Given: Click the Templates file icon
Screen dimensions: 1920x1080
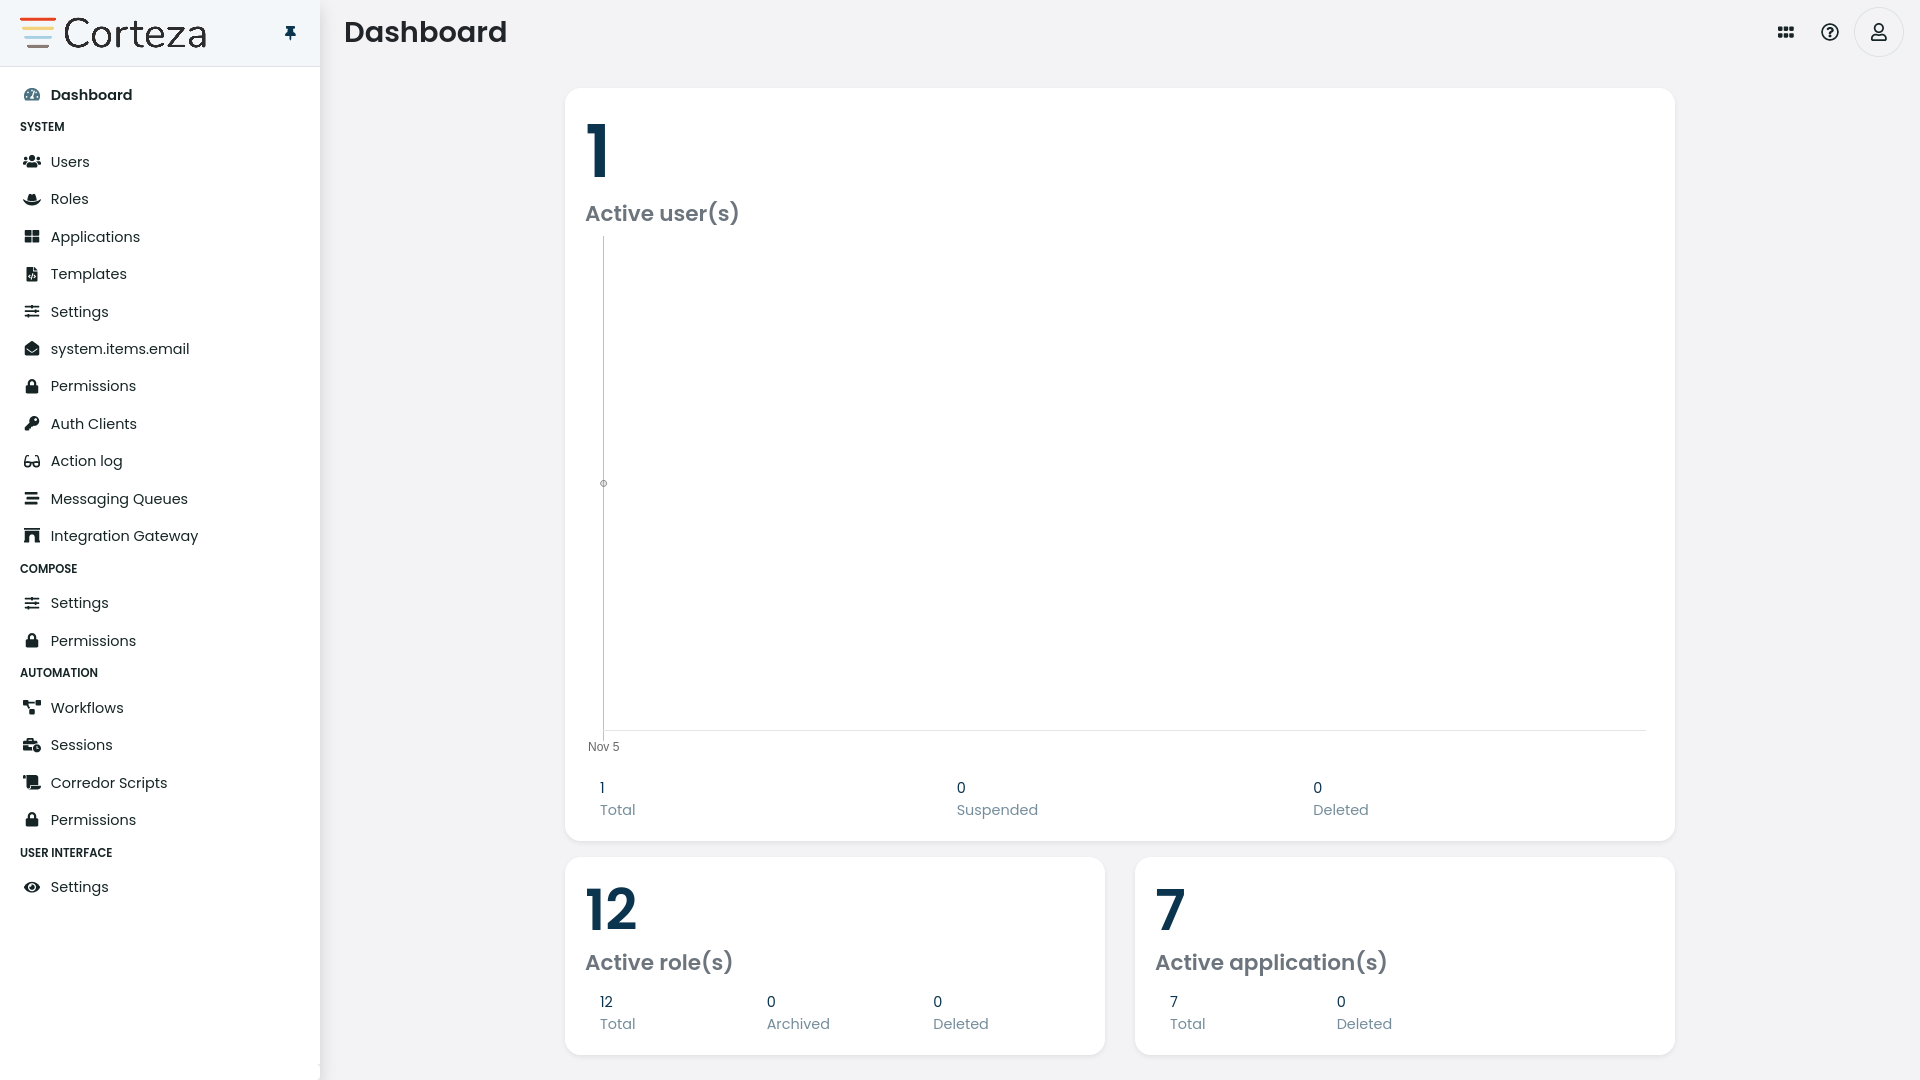Looking at the screenshot, I should click(x=32, y=274).
